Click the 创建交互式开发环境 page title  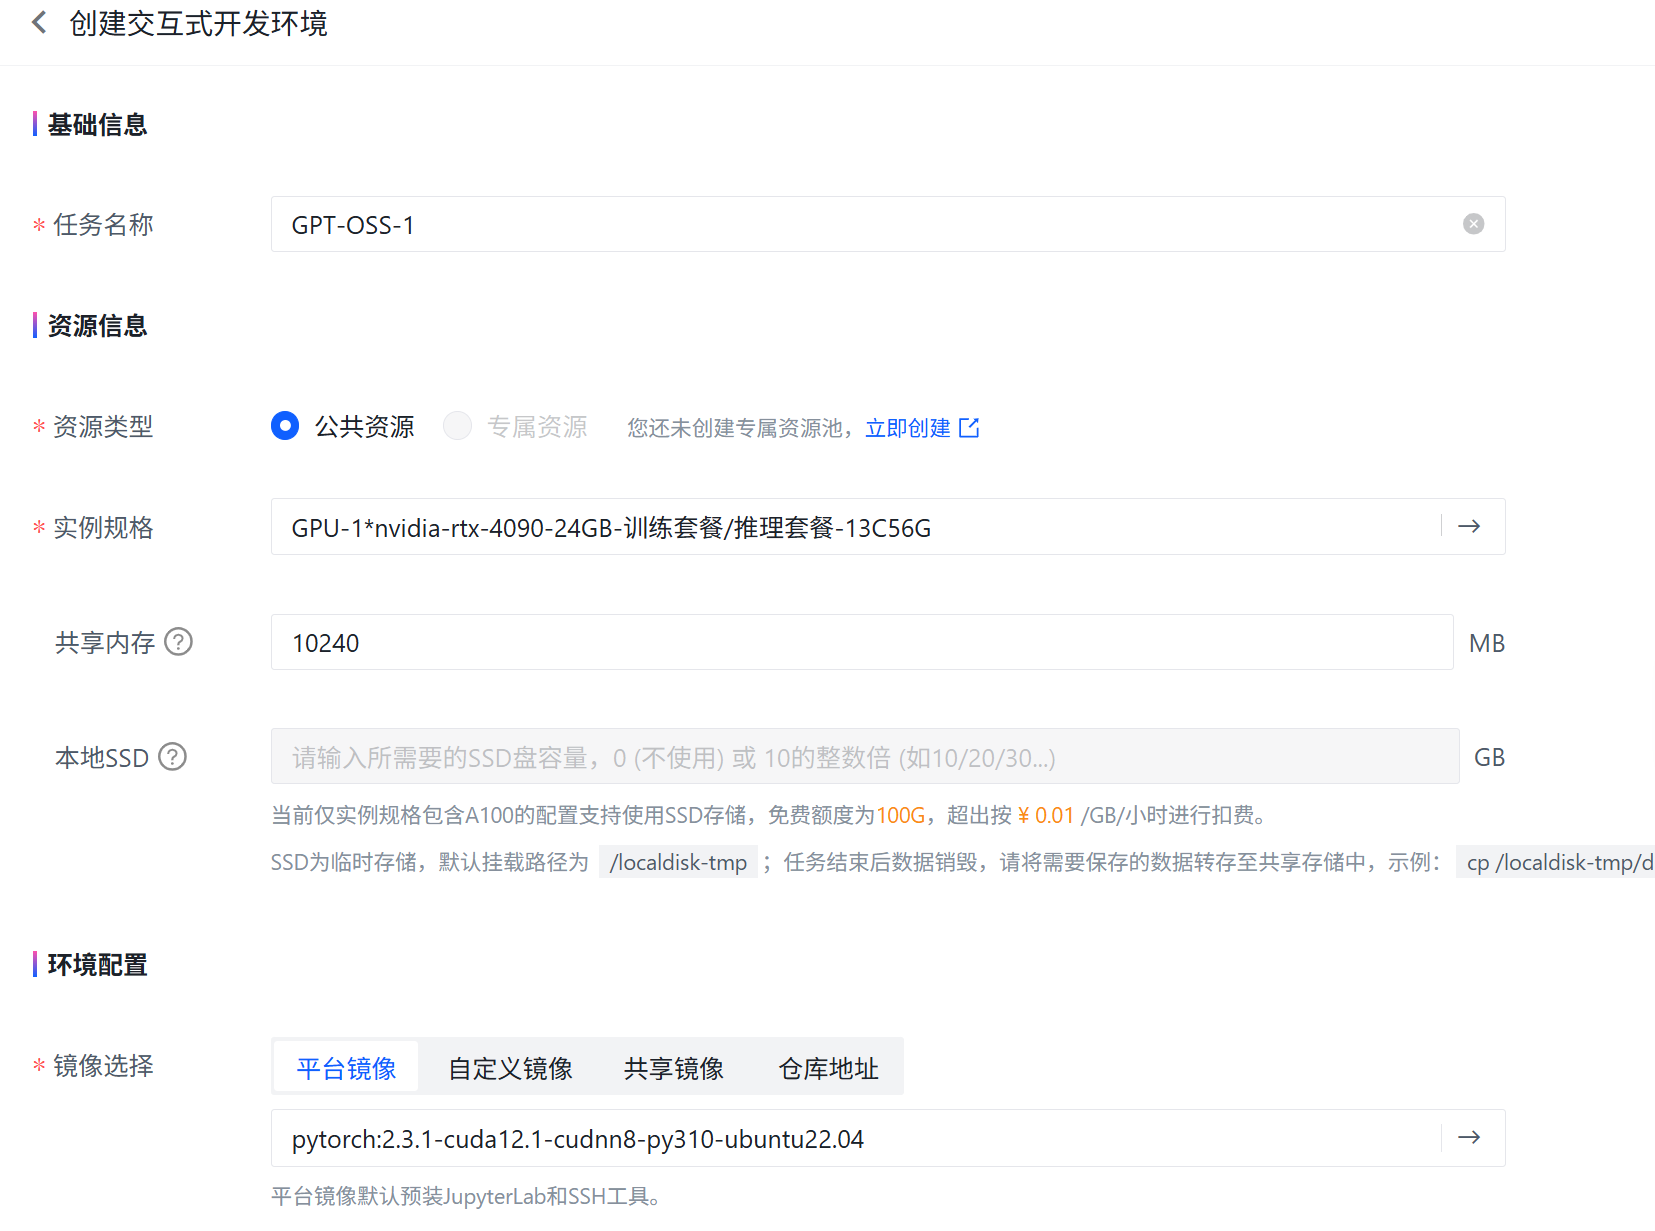(x=198, y=23)
